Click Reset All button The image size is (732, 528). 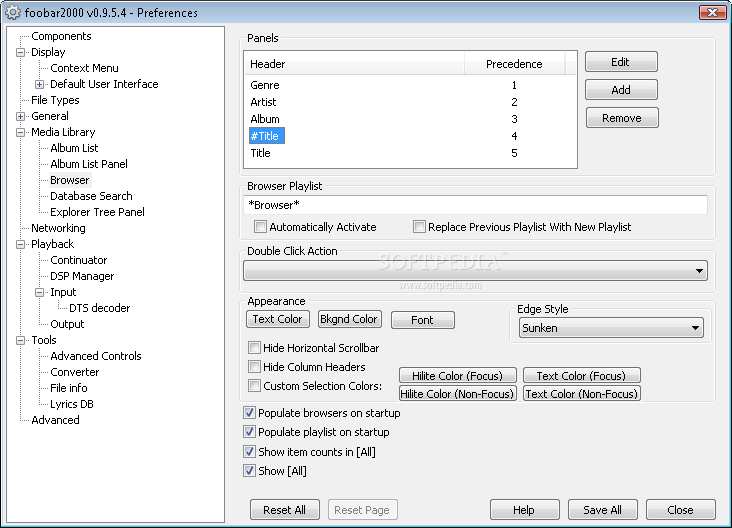point(285,510)
